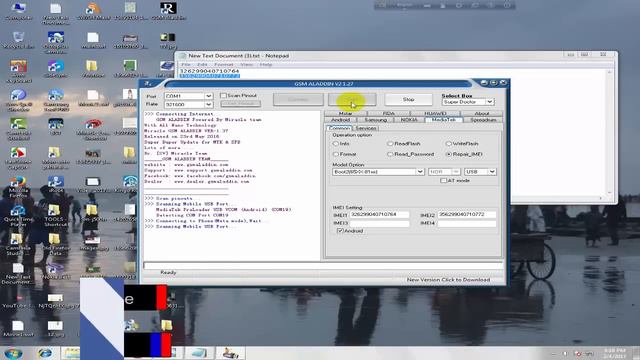This screenshot has height=360, width=640.
Task: Switch to Notepad taskbar item
Action: (199, 353)
